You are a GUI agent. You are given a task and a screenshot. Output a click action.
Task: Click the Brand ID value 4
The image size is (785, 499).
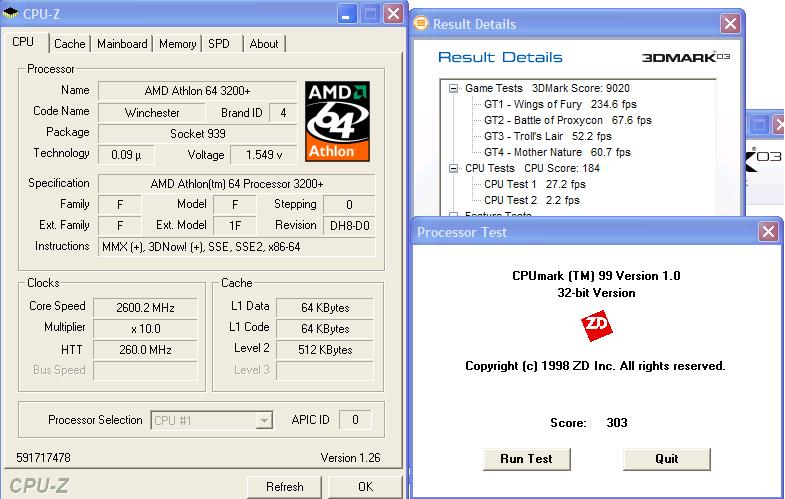click(x=283, y=113)
